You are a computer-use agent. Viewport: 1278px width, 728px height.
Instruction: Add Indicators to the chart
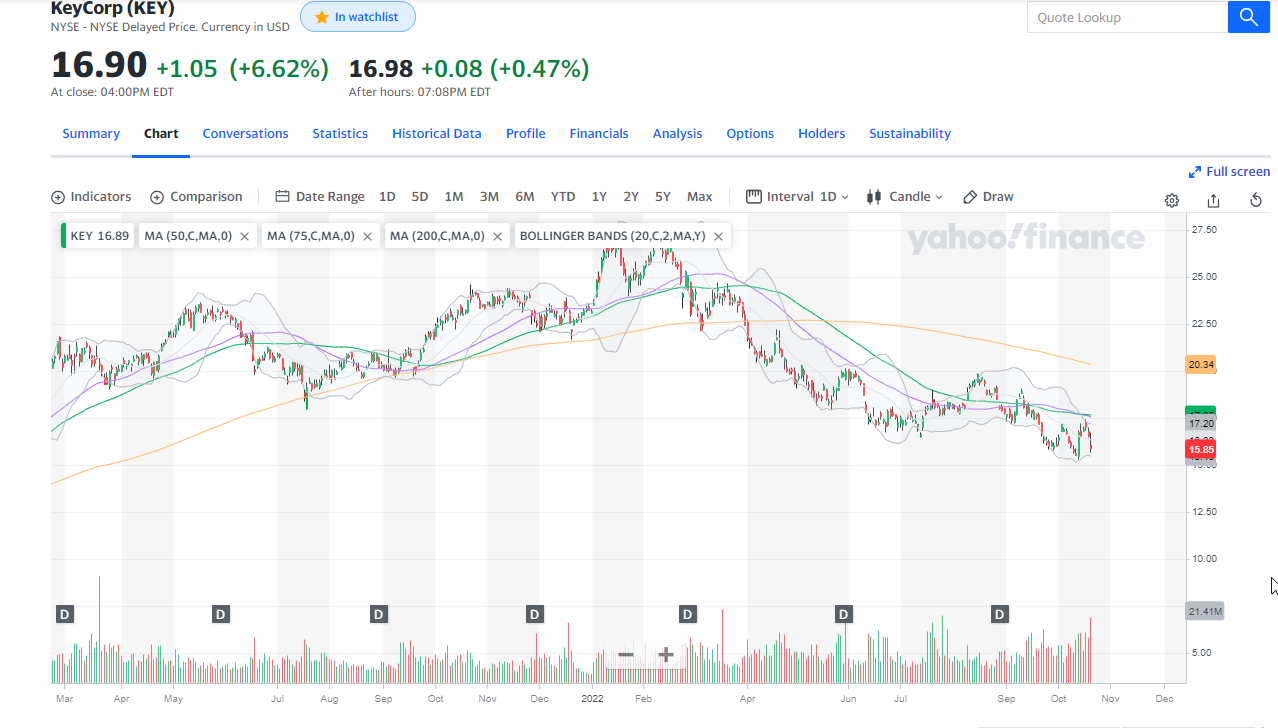pos(91,197)
